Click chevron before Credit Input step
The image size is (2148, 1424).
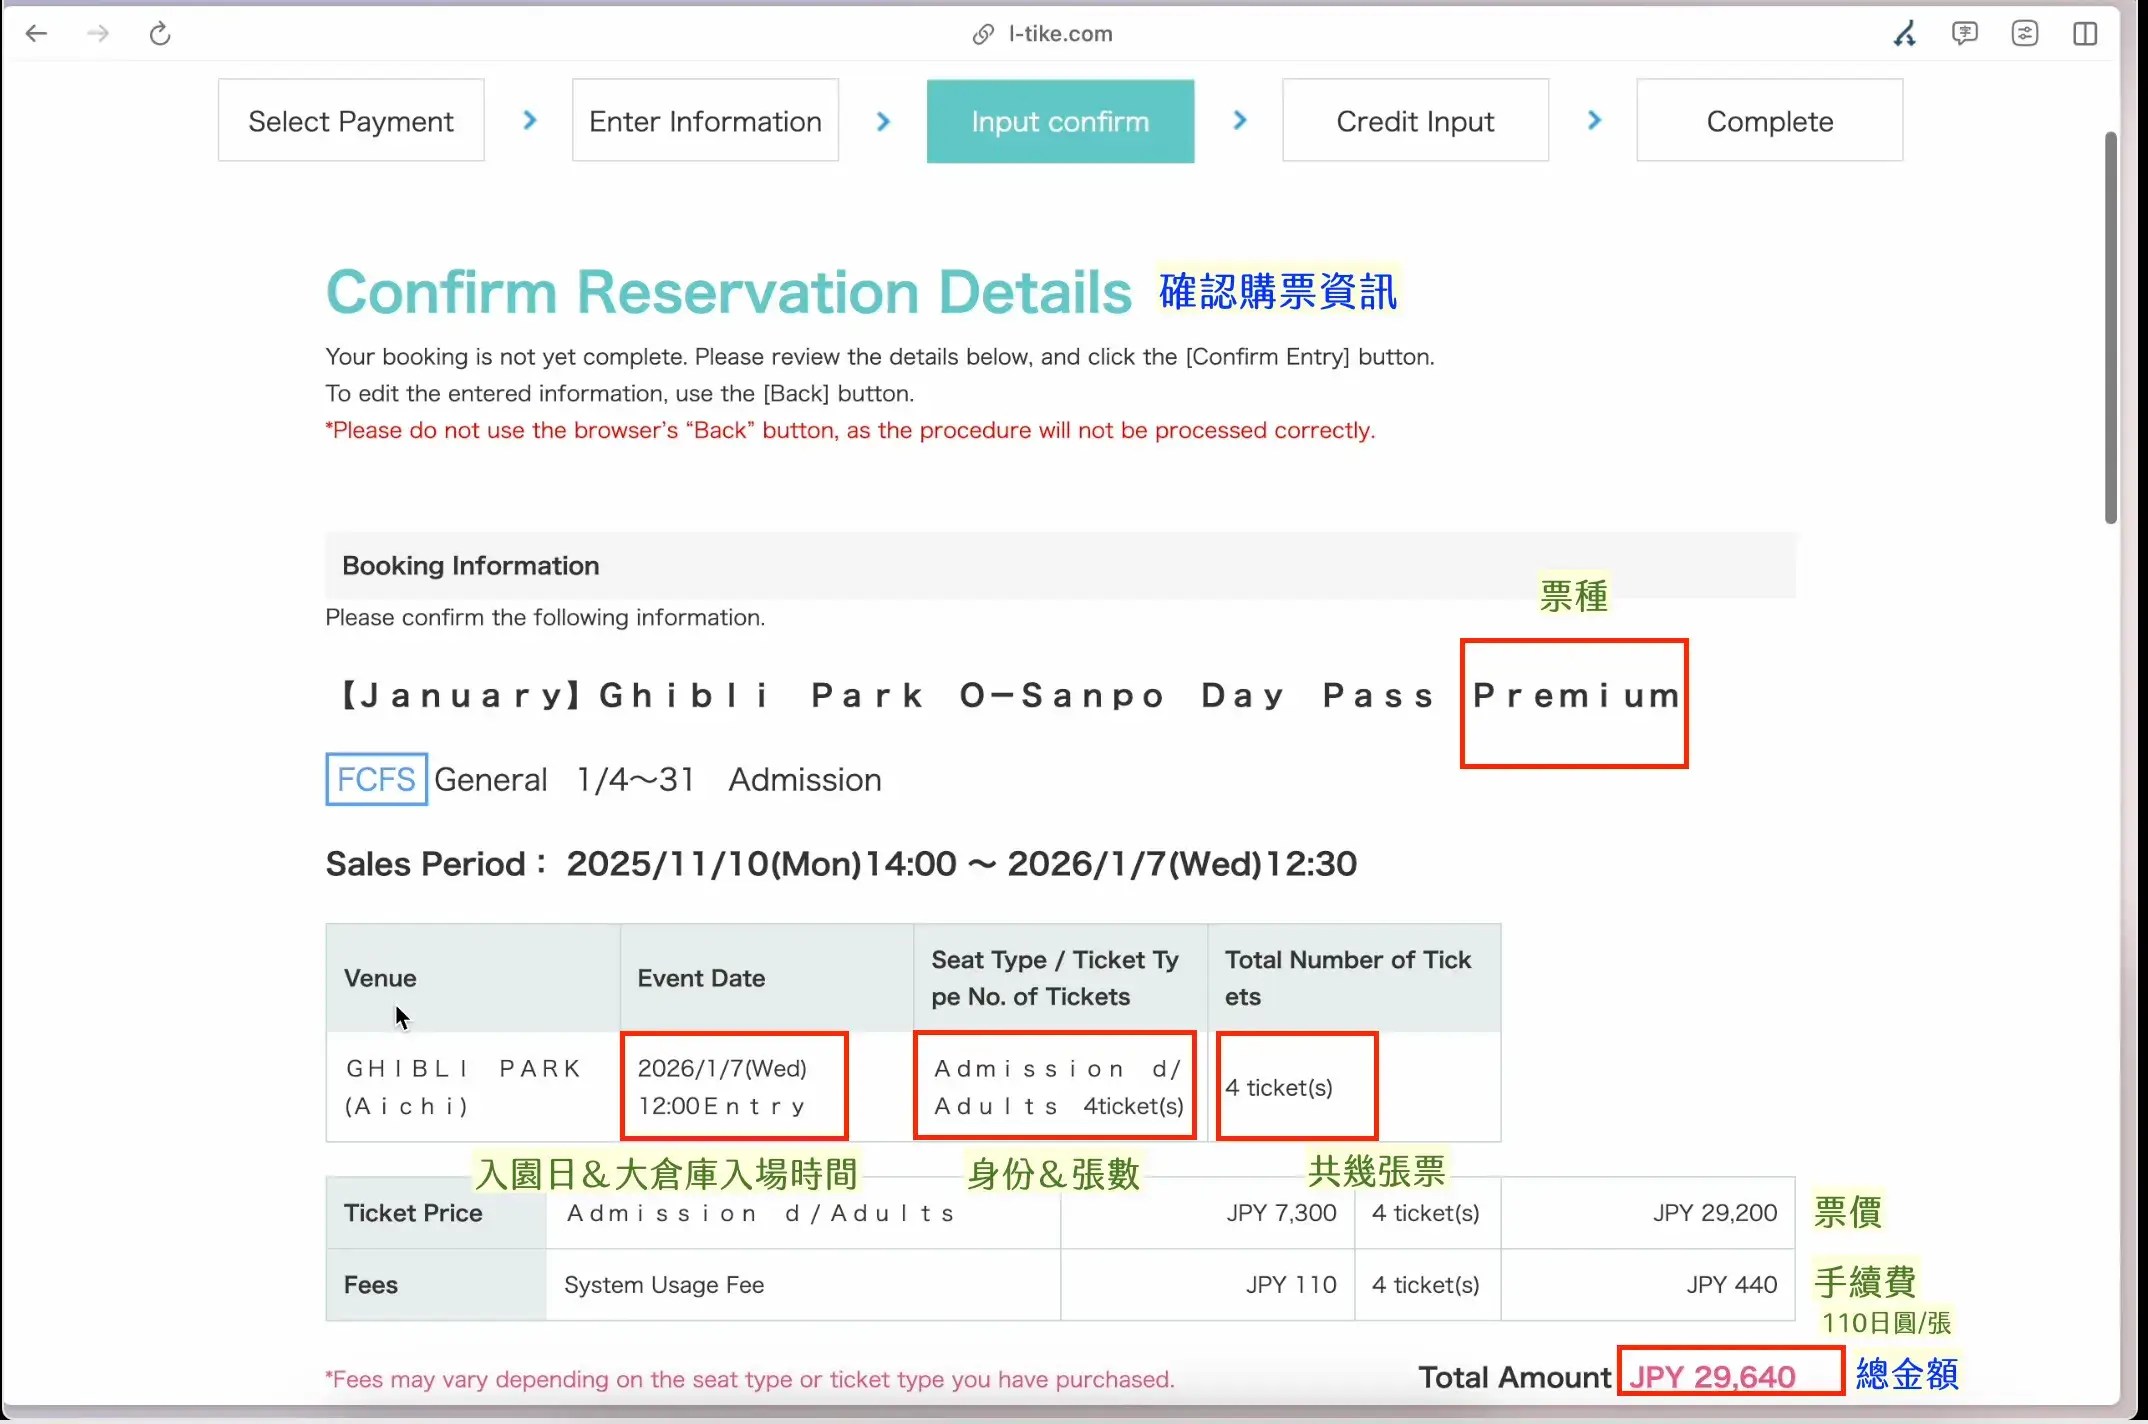[1240, 121]
